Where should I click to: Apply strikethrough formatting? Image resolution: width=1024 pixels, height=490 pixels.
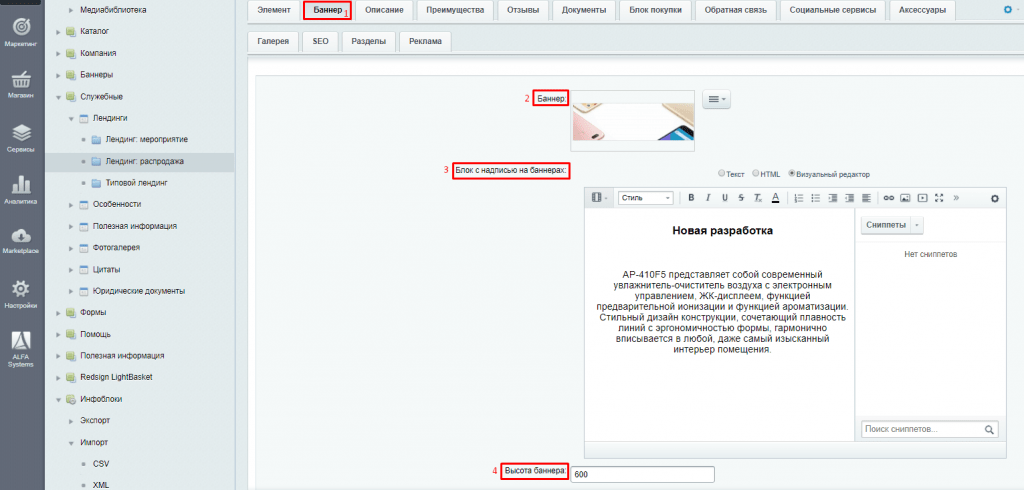741,198
